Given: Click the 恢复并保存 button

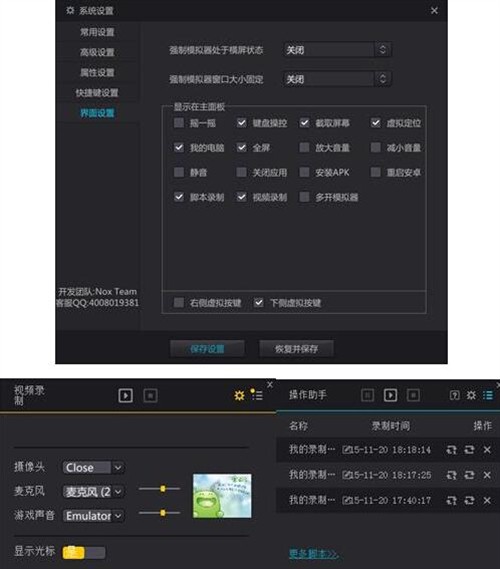Looking at the screenshot, I should 296,349.
